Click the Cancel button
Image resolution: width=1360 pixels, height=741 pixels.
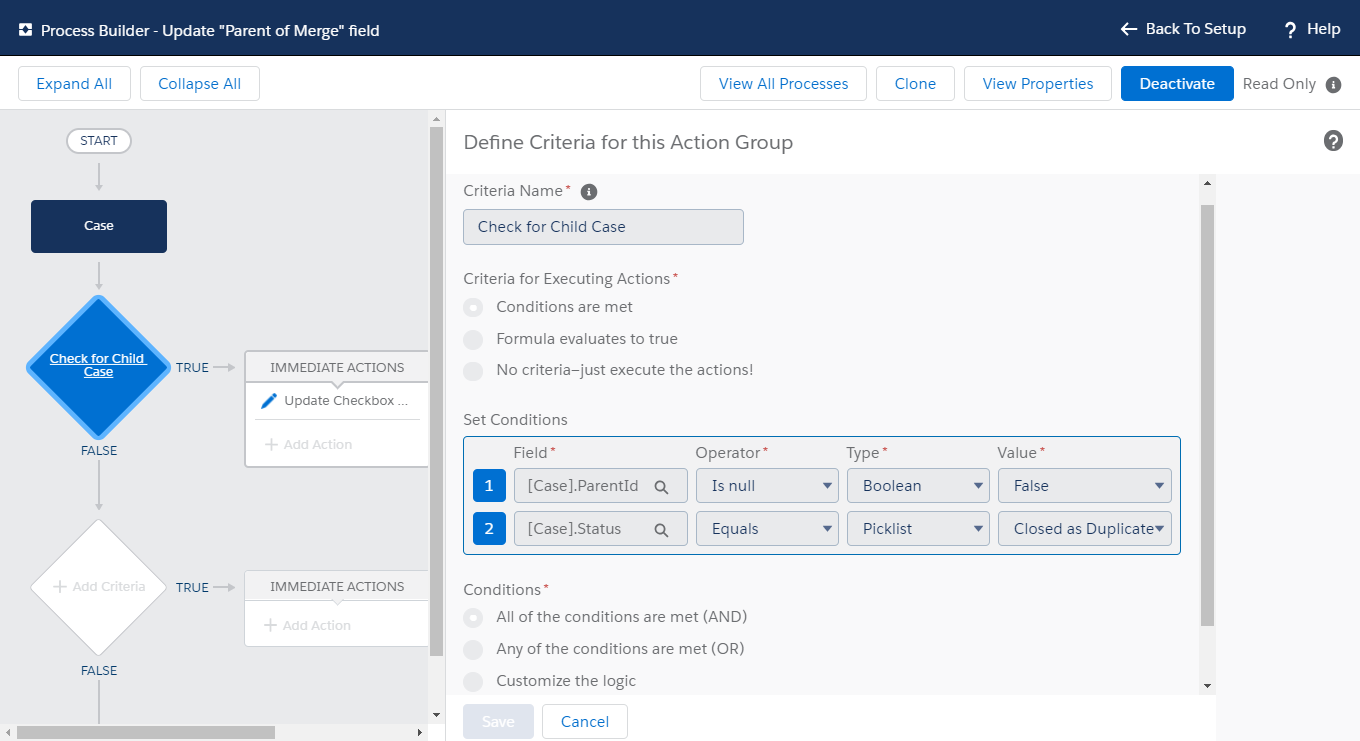[x=585, y=722]
